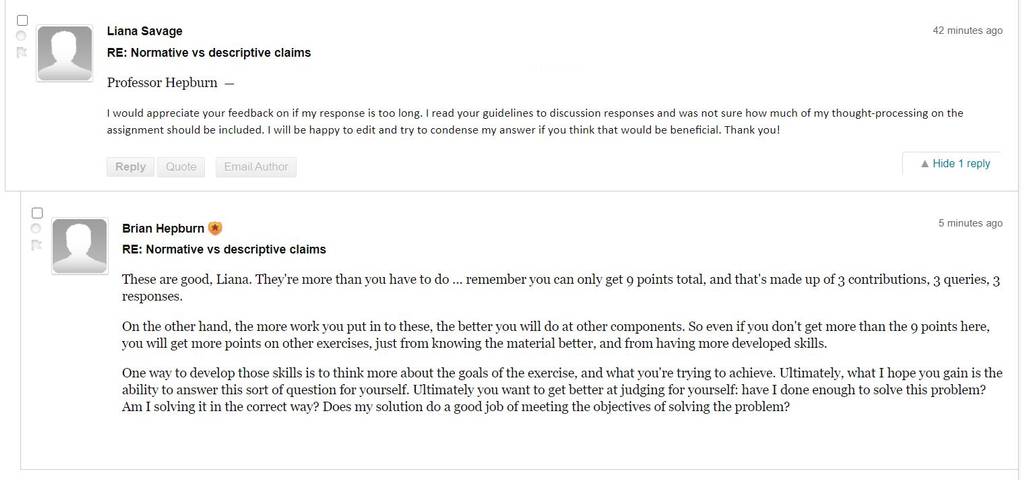Reply to Liana Savage's post
The image size is (1024, 480).
click(131, 167)
